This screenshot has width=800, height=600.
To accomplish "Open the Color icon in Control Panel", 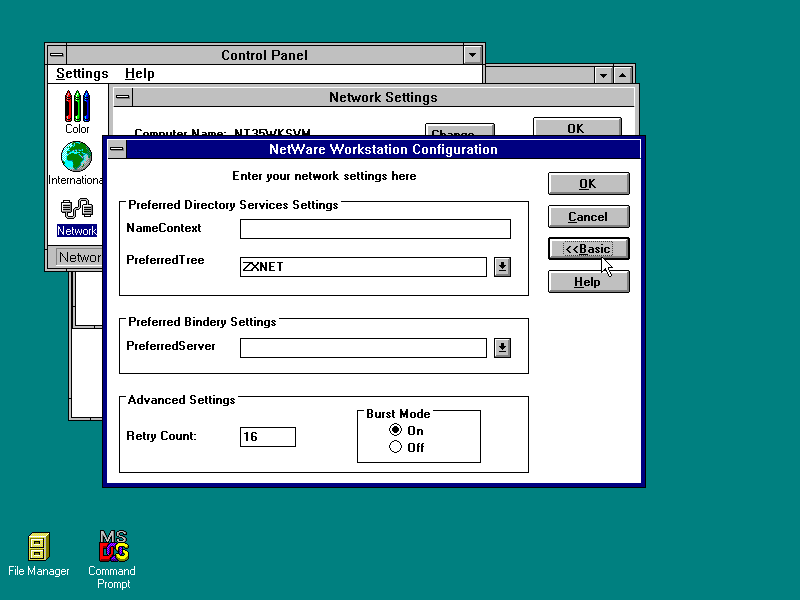I will (77, 112).
